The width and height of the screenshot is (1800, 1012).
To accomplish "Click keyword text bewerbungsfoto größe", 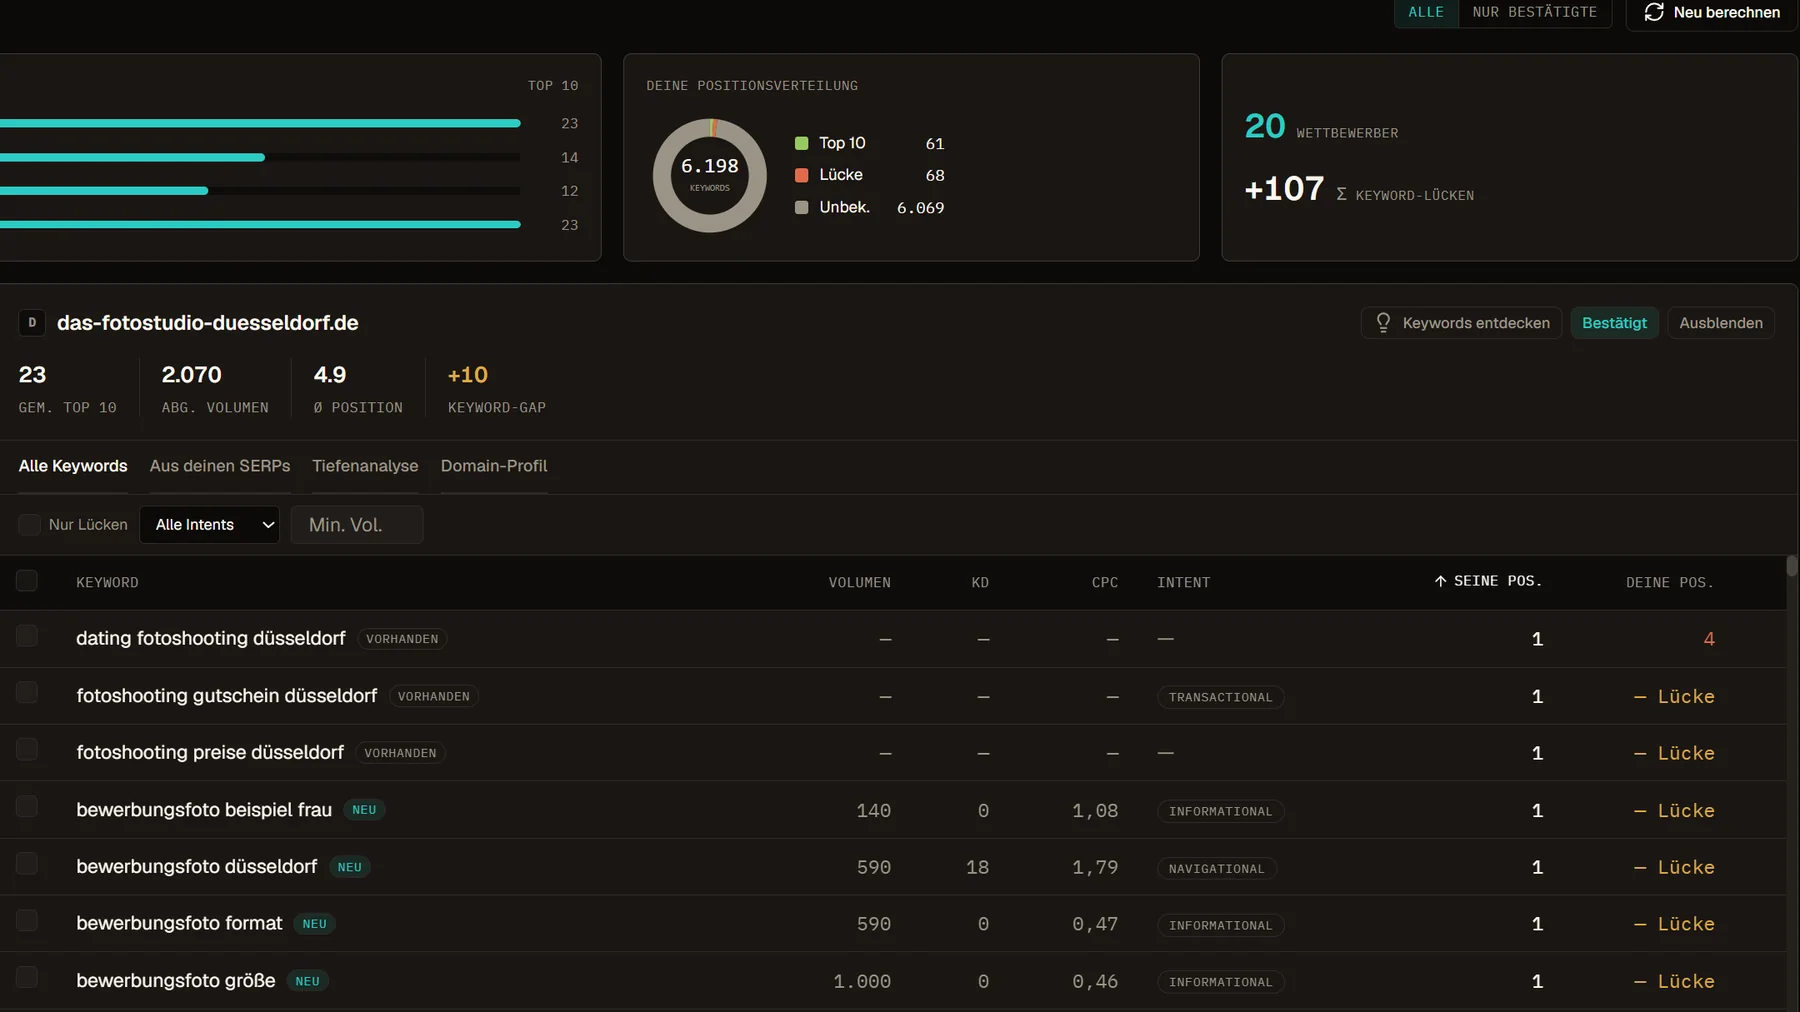I will click(x=176, y=981).
